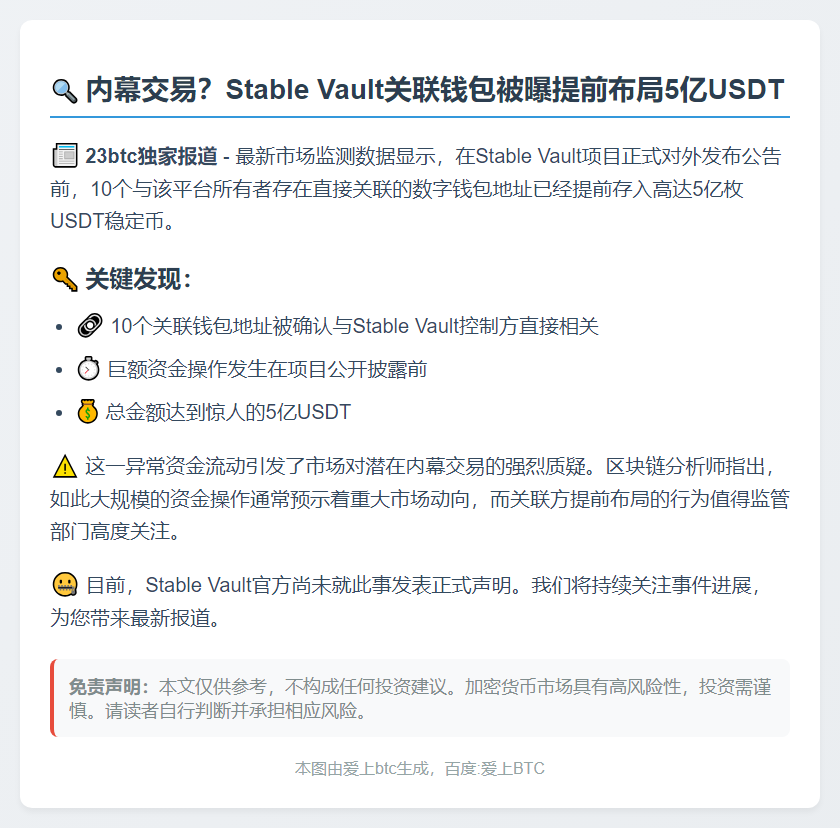The width and height of the screenshot is (840, 828).
Task: Click the key icon beside 关键发现
Action: pyautogui.click(x=65, y=279)
